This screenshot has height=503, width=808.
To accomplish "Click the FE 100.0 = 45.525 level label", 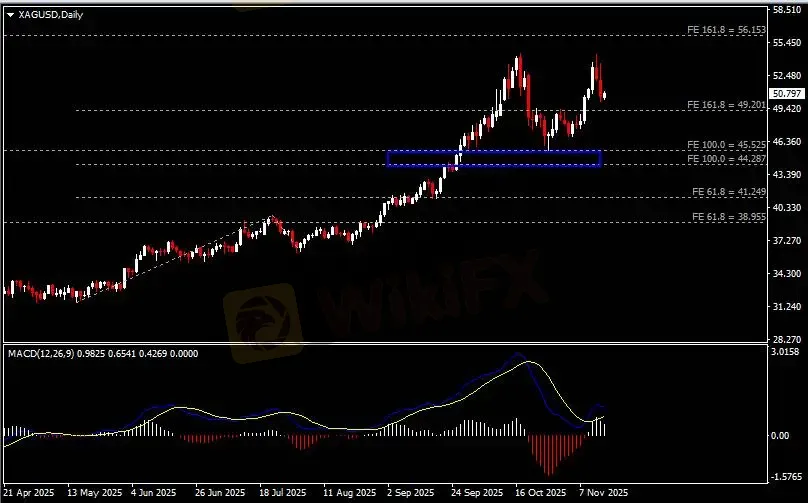I will (x=726, y=145).
